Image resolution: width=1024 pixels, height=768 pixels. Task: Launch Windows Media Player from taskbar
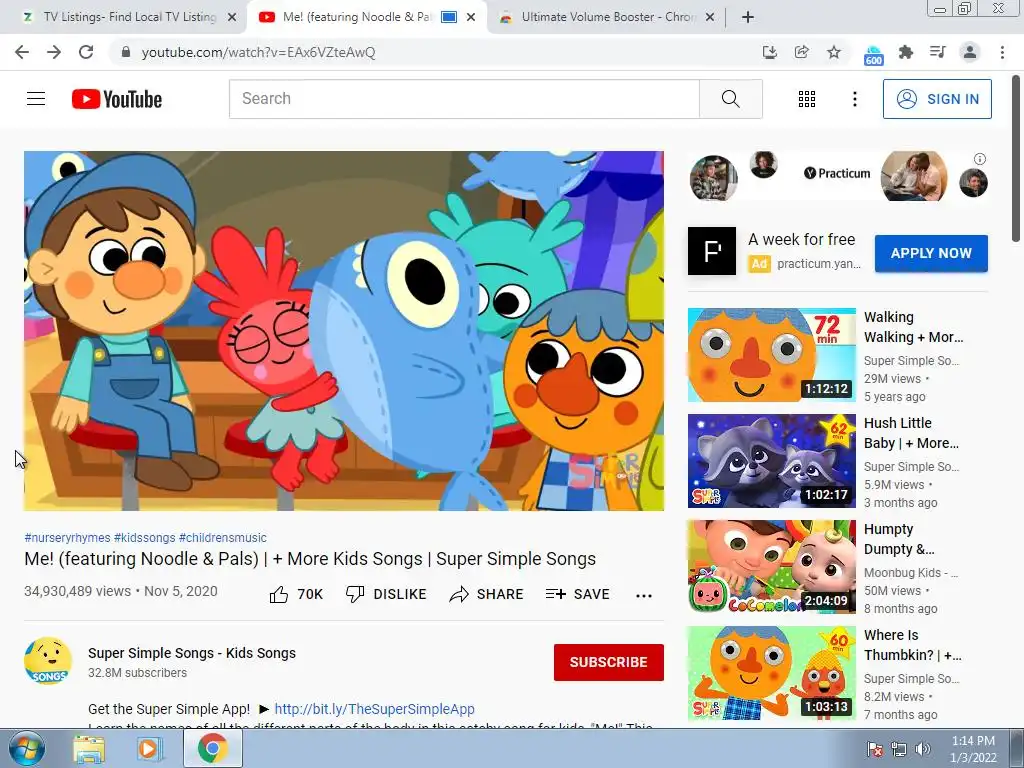pyautogui.click(x=150, y=749)
